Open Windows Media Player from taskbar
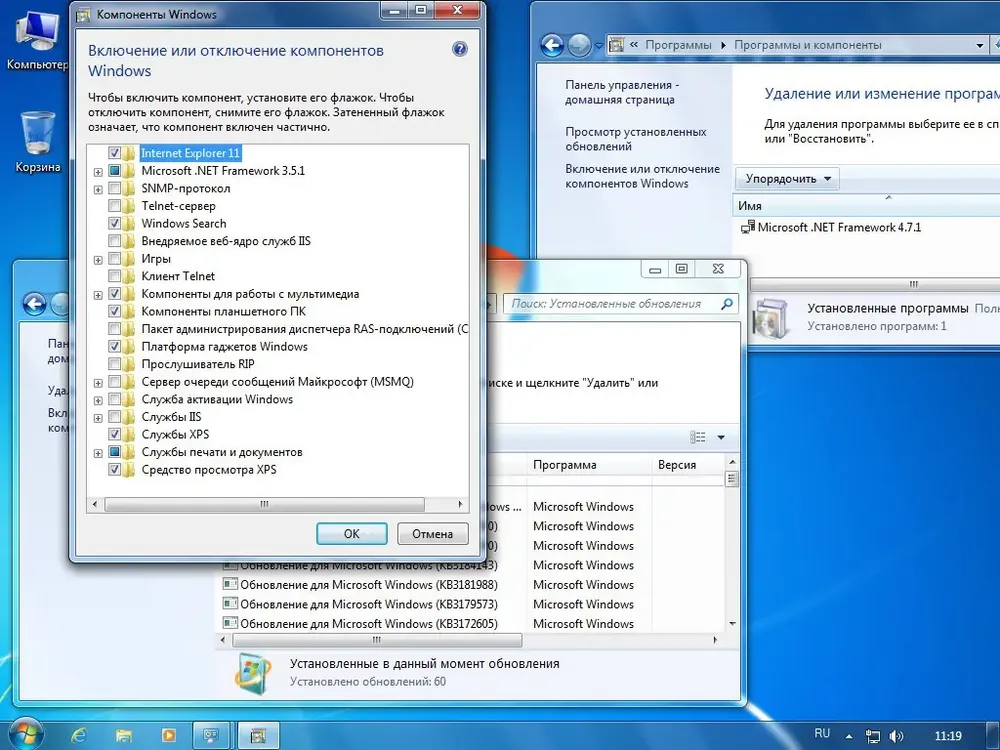 click(168, 735)
